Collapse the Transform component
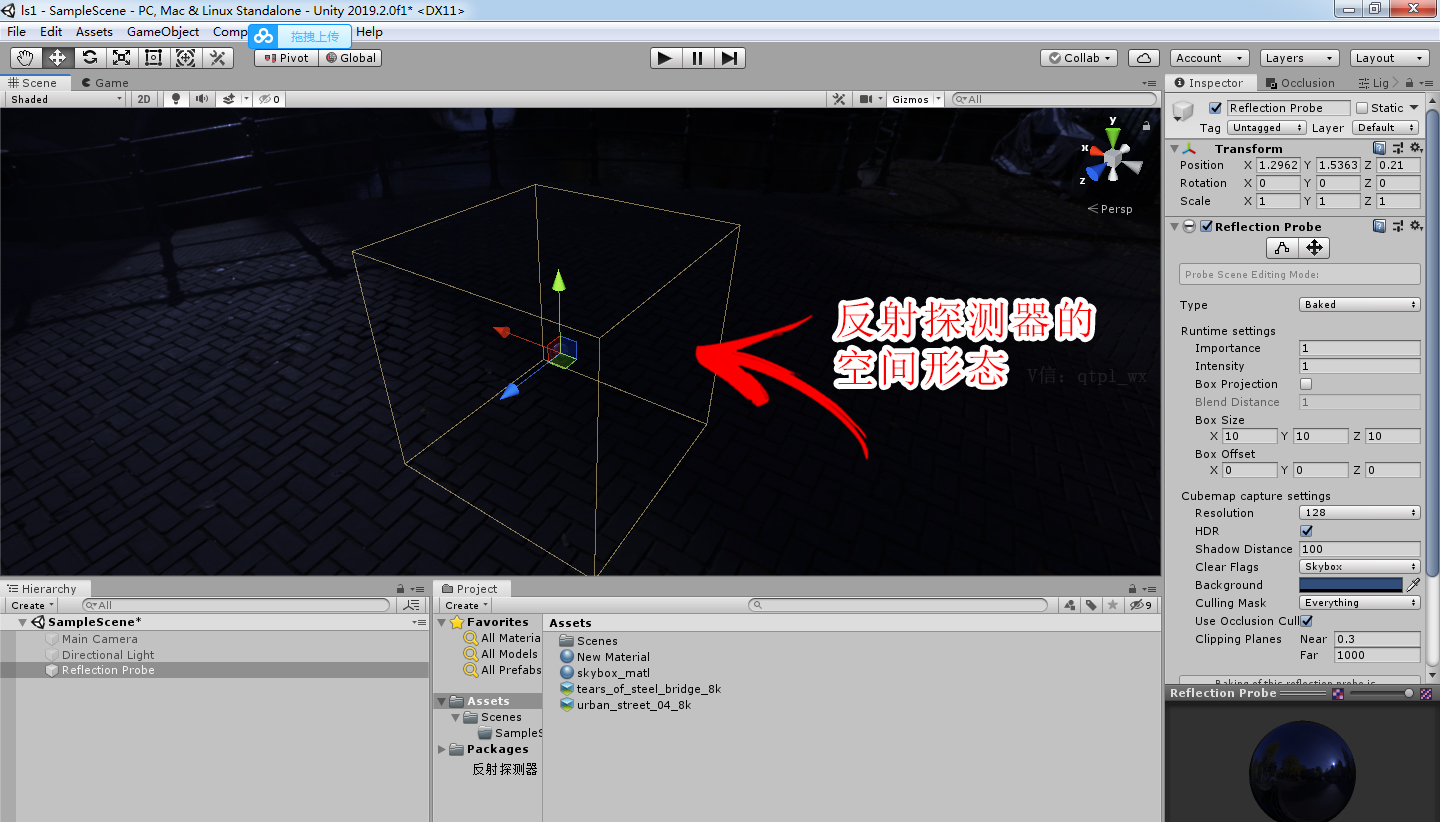The width and height of the screenshot is (1440, 822). click(x=1174, y=148)
